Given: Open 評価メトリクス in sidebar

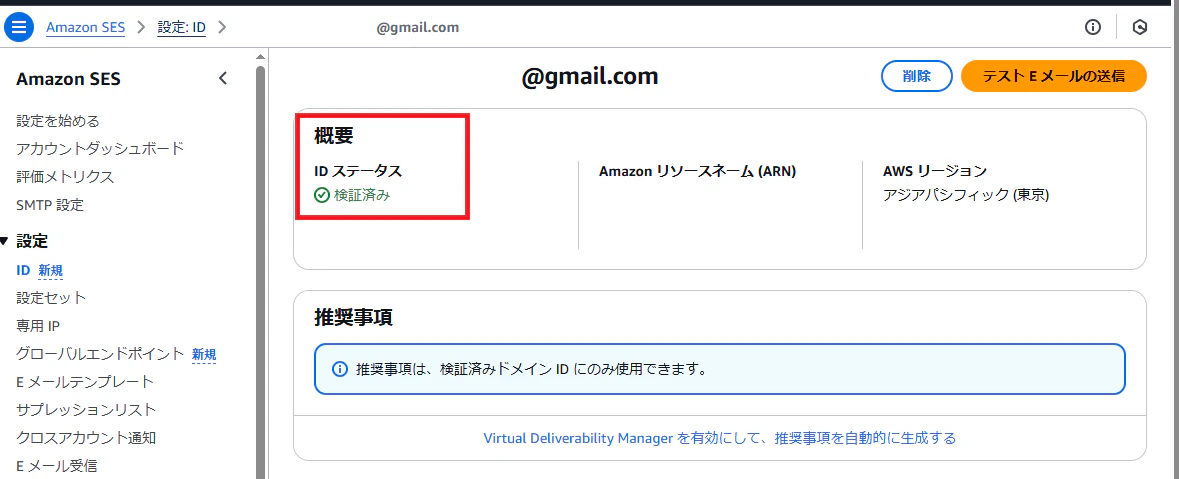Looking at the screenshot, I should pyautogui.click(x=65, y=177).
